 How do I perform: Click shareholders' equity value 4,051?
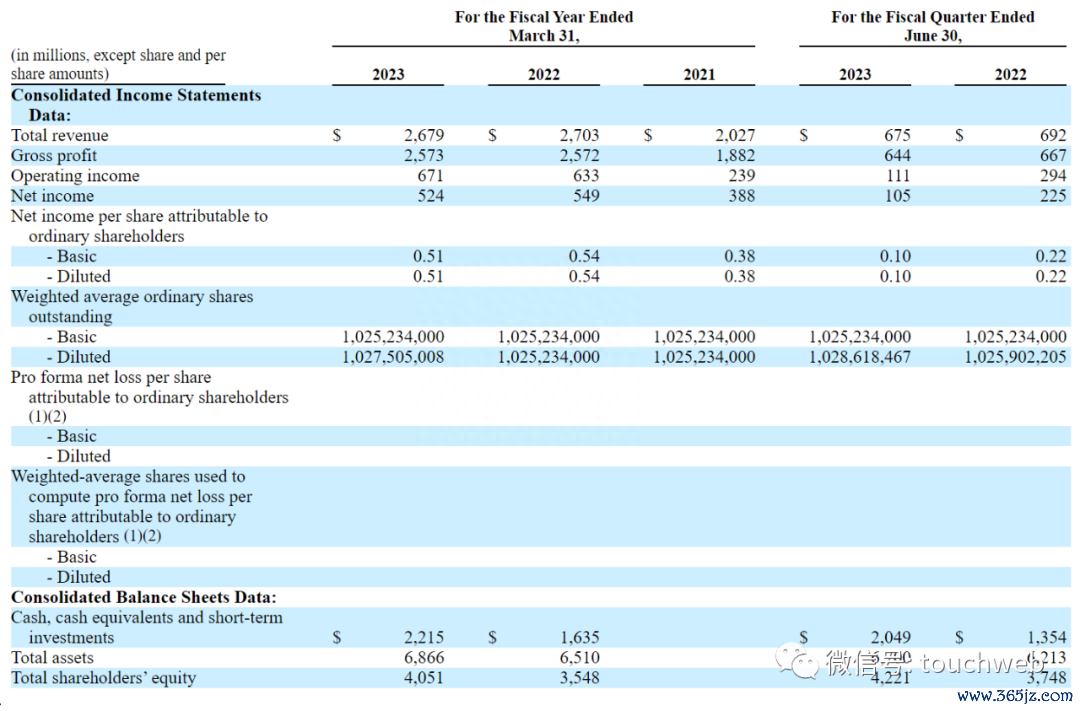coord(424,678)
